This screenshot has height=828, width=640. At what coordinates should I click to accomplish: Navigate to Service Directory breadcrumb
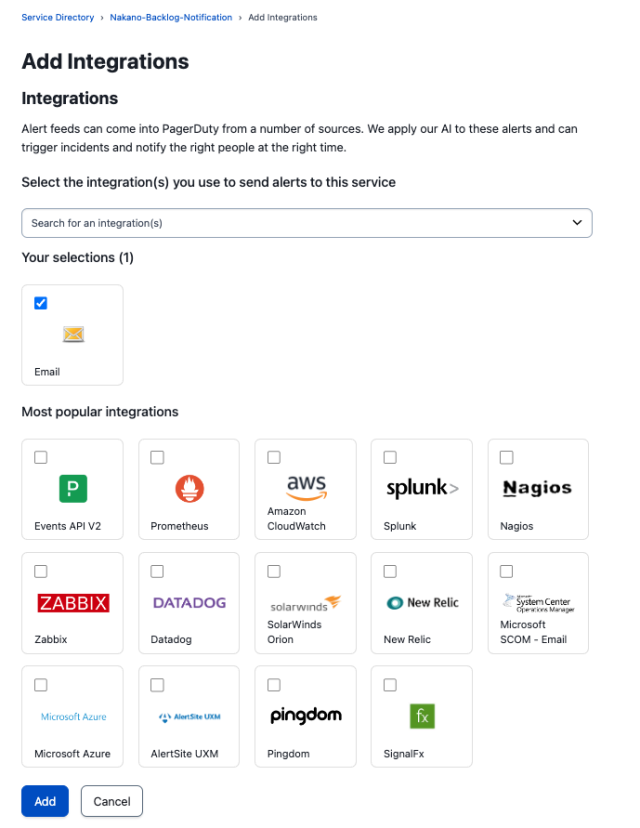[57, 17]
